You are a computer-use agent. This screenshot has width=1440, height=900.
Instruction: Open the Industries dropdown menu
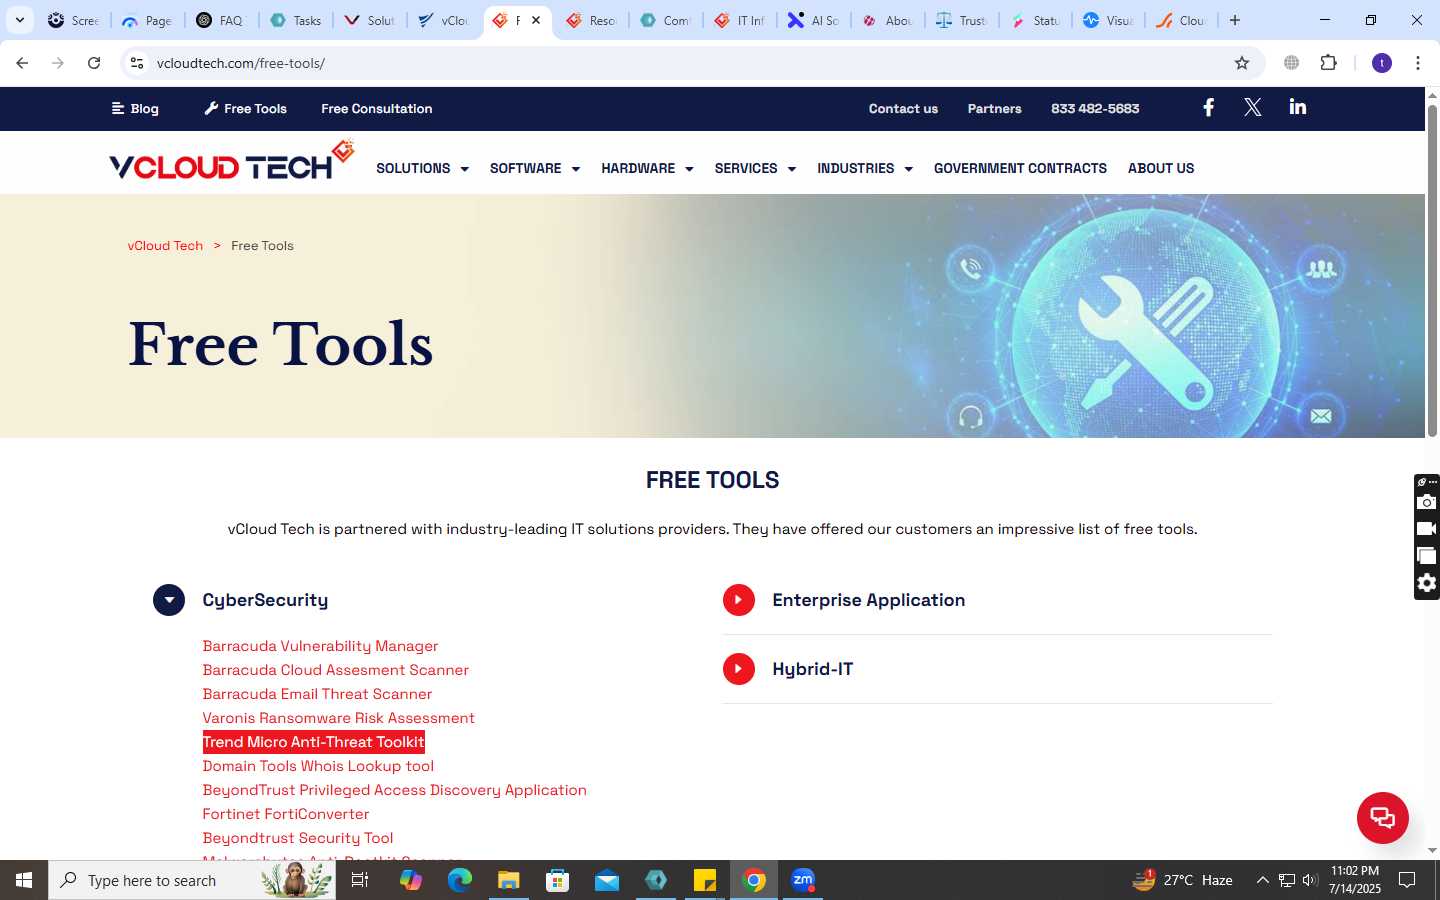pos(865,168)
